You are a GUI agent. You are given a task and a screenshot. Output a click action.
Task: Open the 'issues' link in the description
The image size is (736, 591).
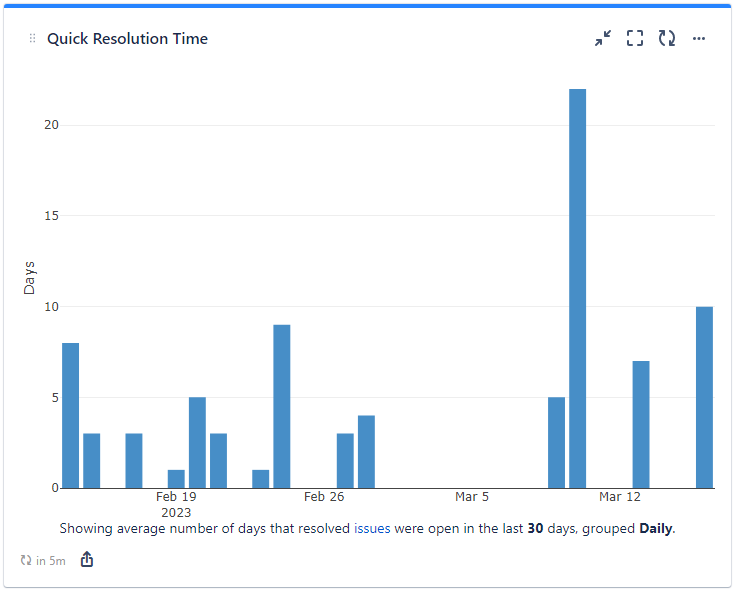pyautogui.click(x=372, y=528)
